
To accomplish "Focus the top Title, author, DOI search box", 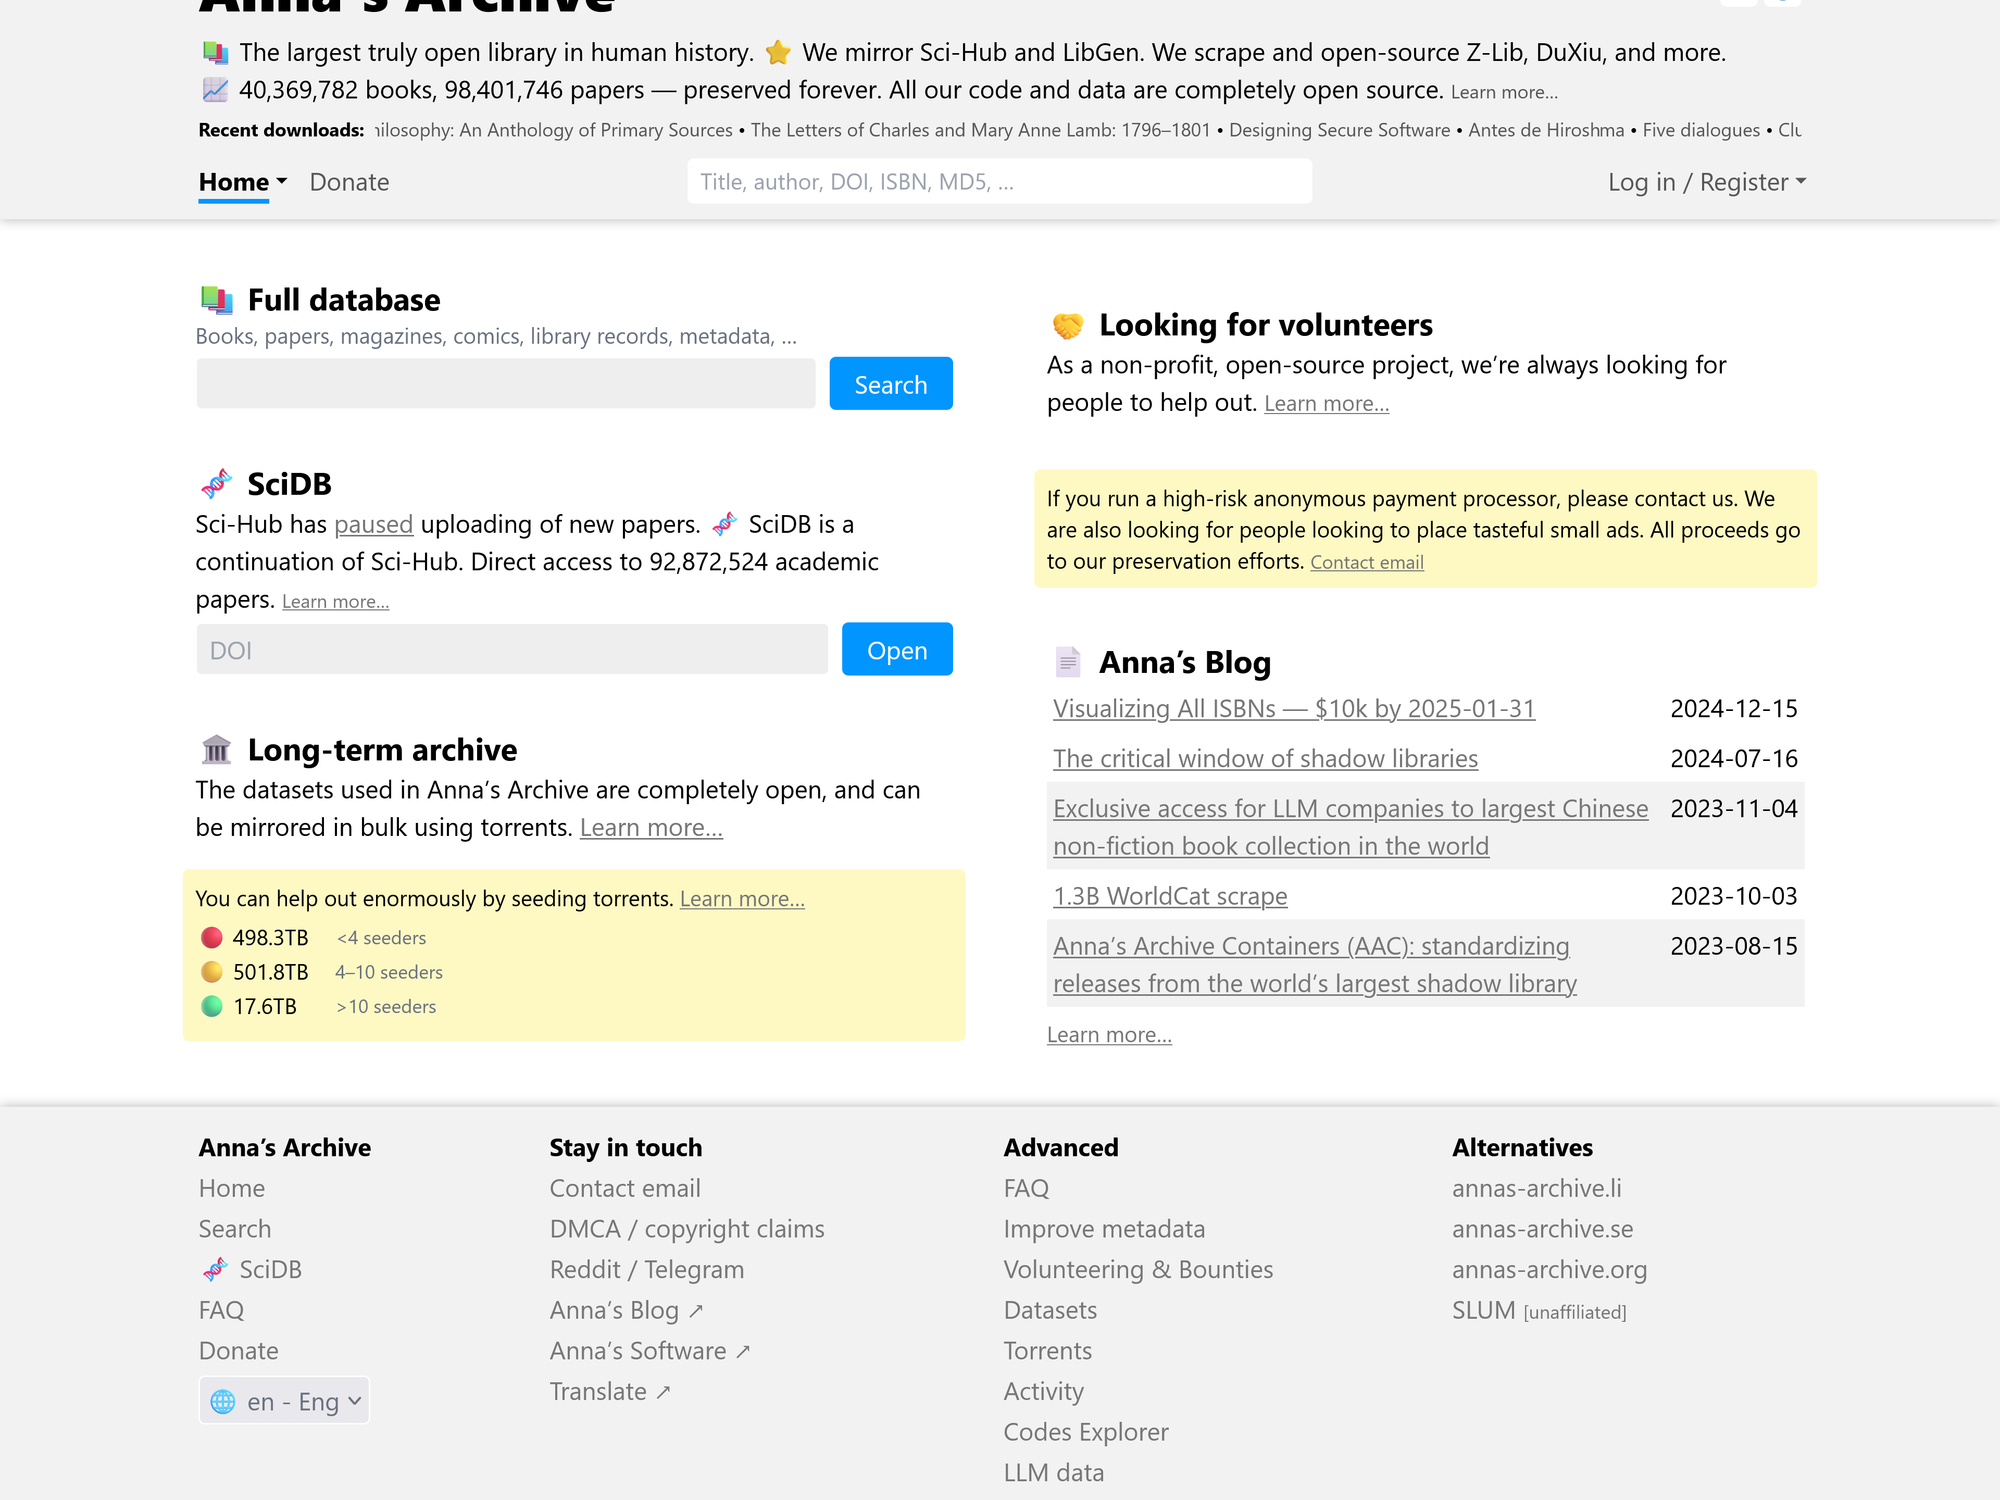I will [x=998, y=182].
